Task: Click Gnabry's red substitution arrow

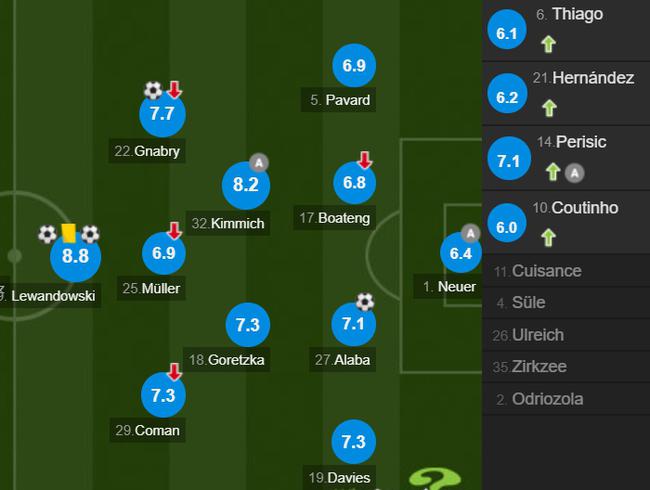Action: click(x=175, y=90)
